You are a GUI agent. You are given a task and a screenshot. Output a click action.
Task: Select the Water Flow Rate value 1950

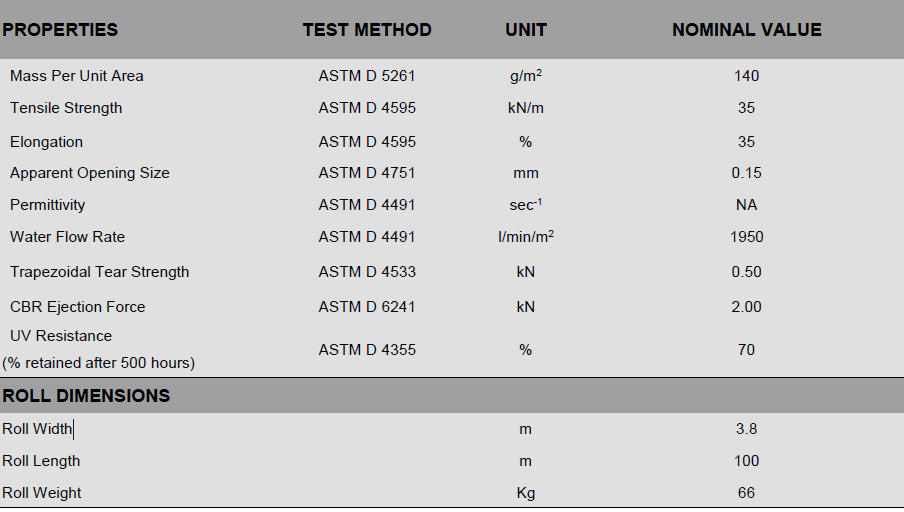click(x=746, y=237)
